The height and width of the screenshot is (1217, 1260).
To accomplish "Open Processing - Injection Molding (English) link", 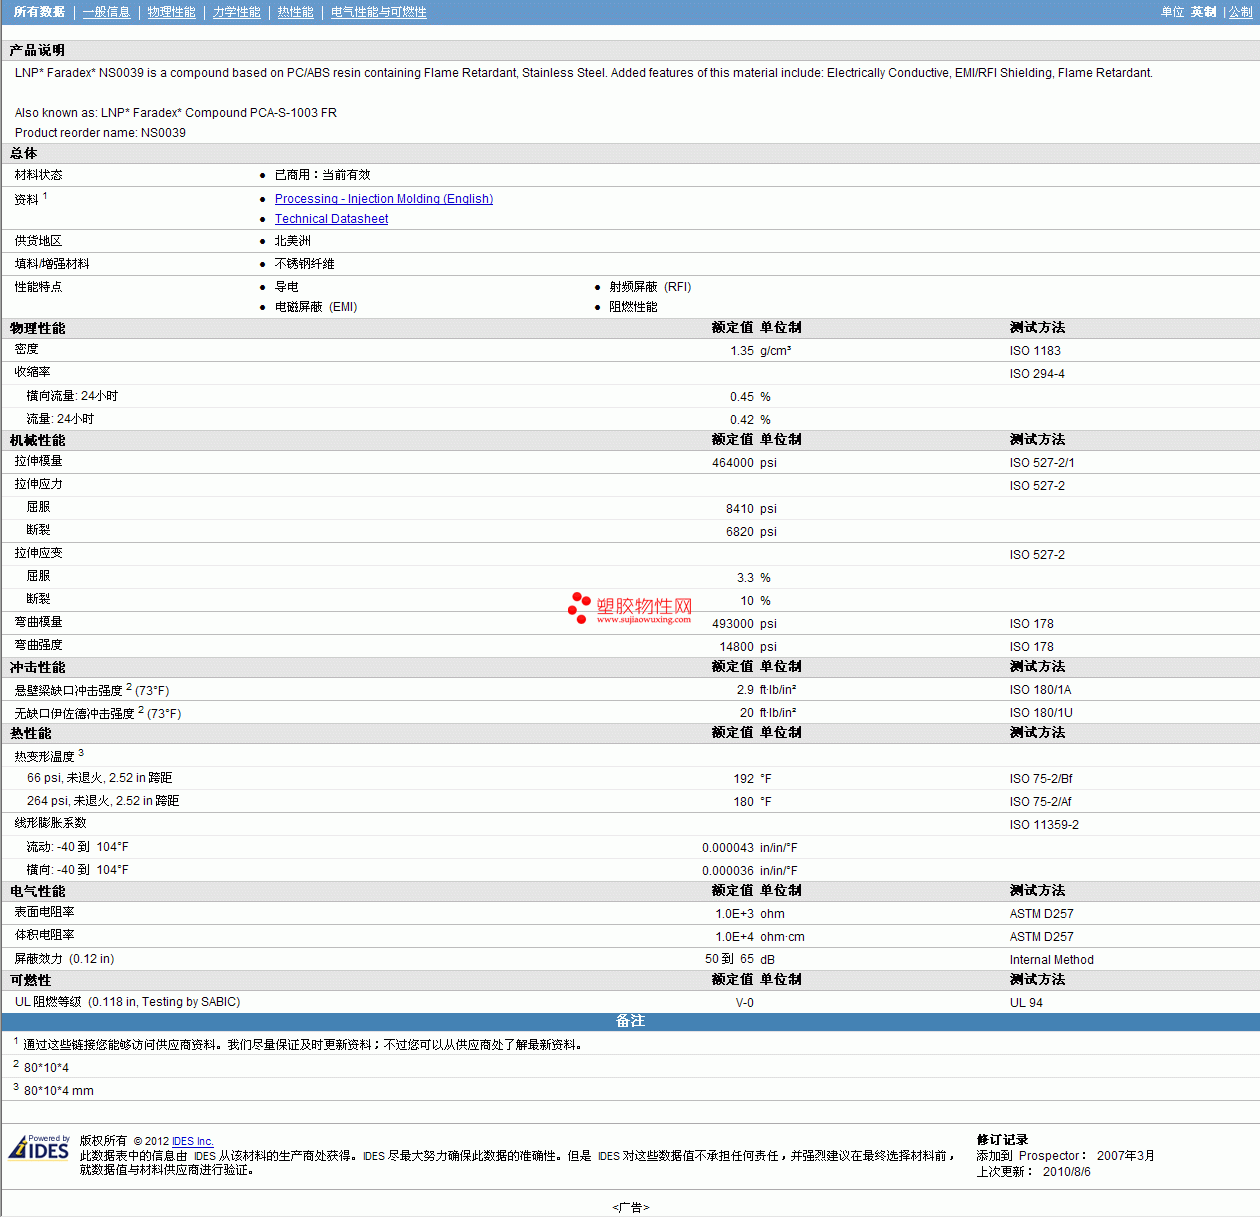I will [384, 199].
